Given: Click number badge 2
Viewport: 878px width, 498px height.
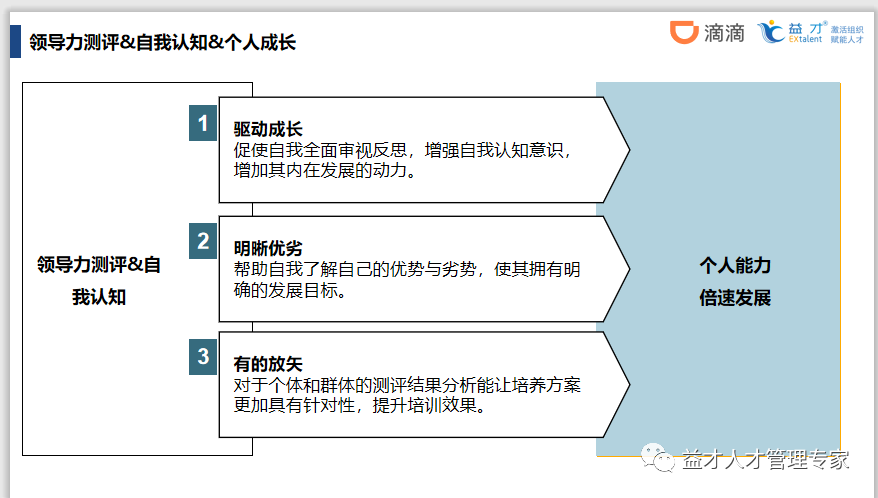Looking at the screenshot, I should tap(203, 241).
